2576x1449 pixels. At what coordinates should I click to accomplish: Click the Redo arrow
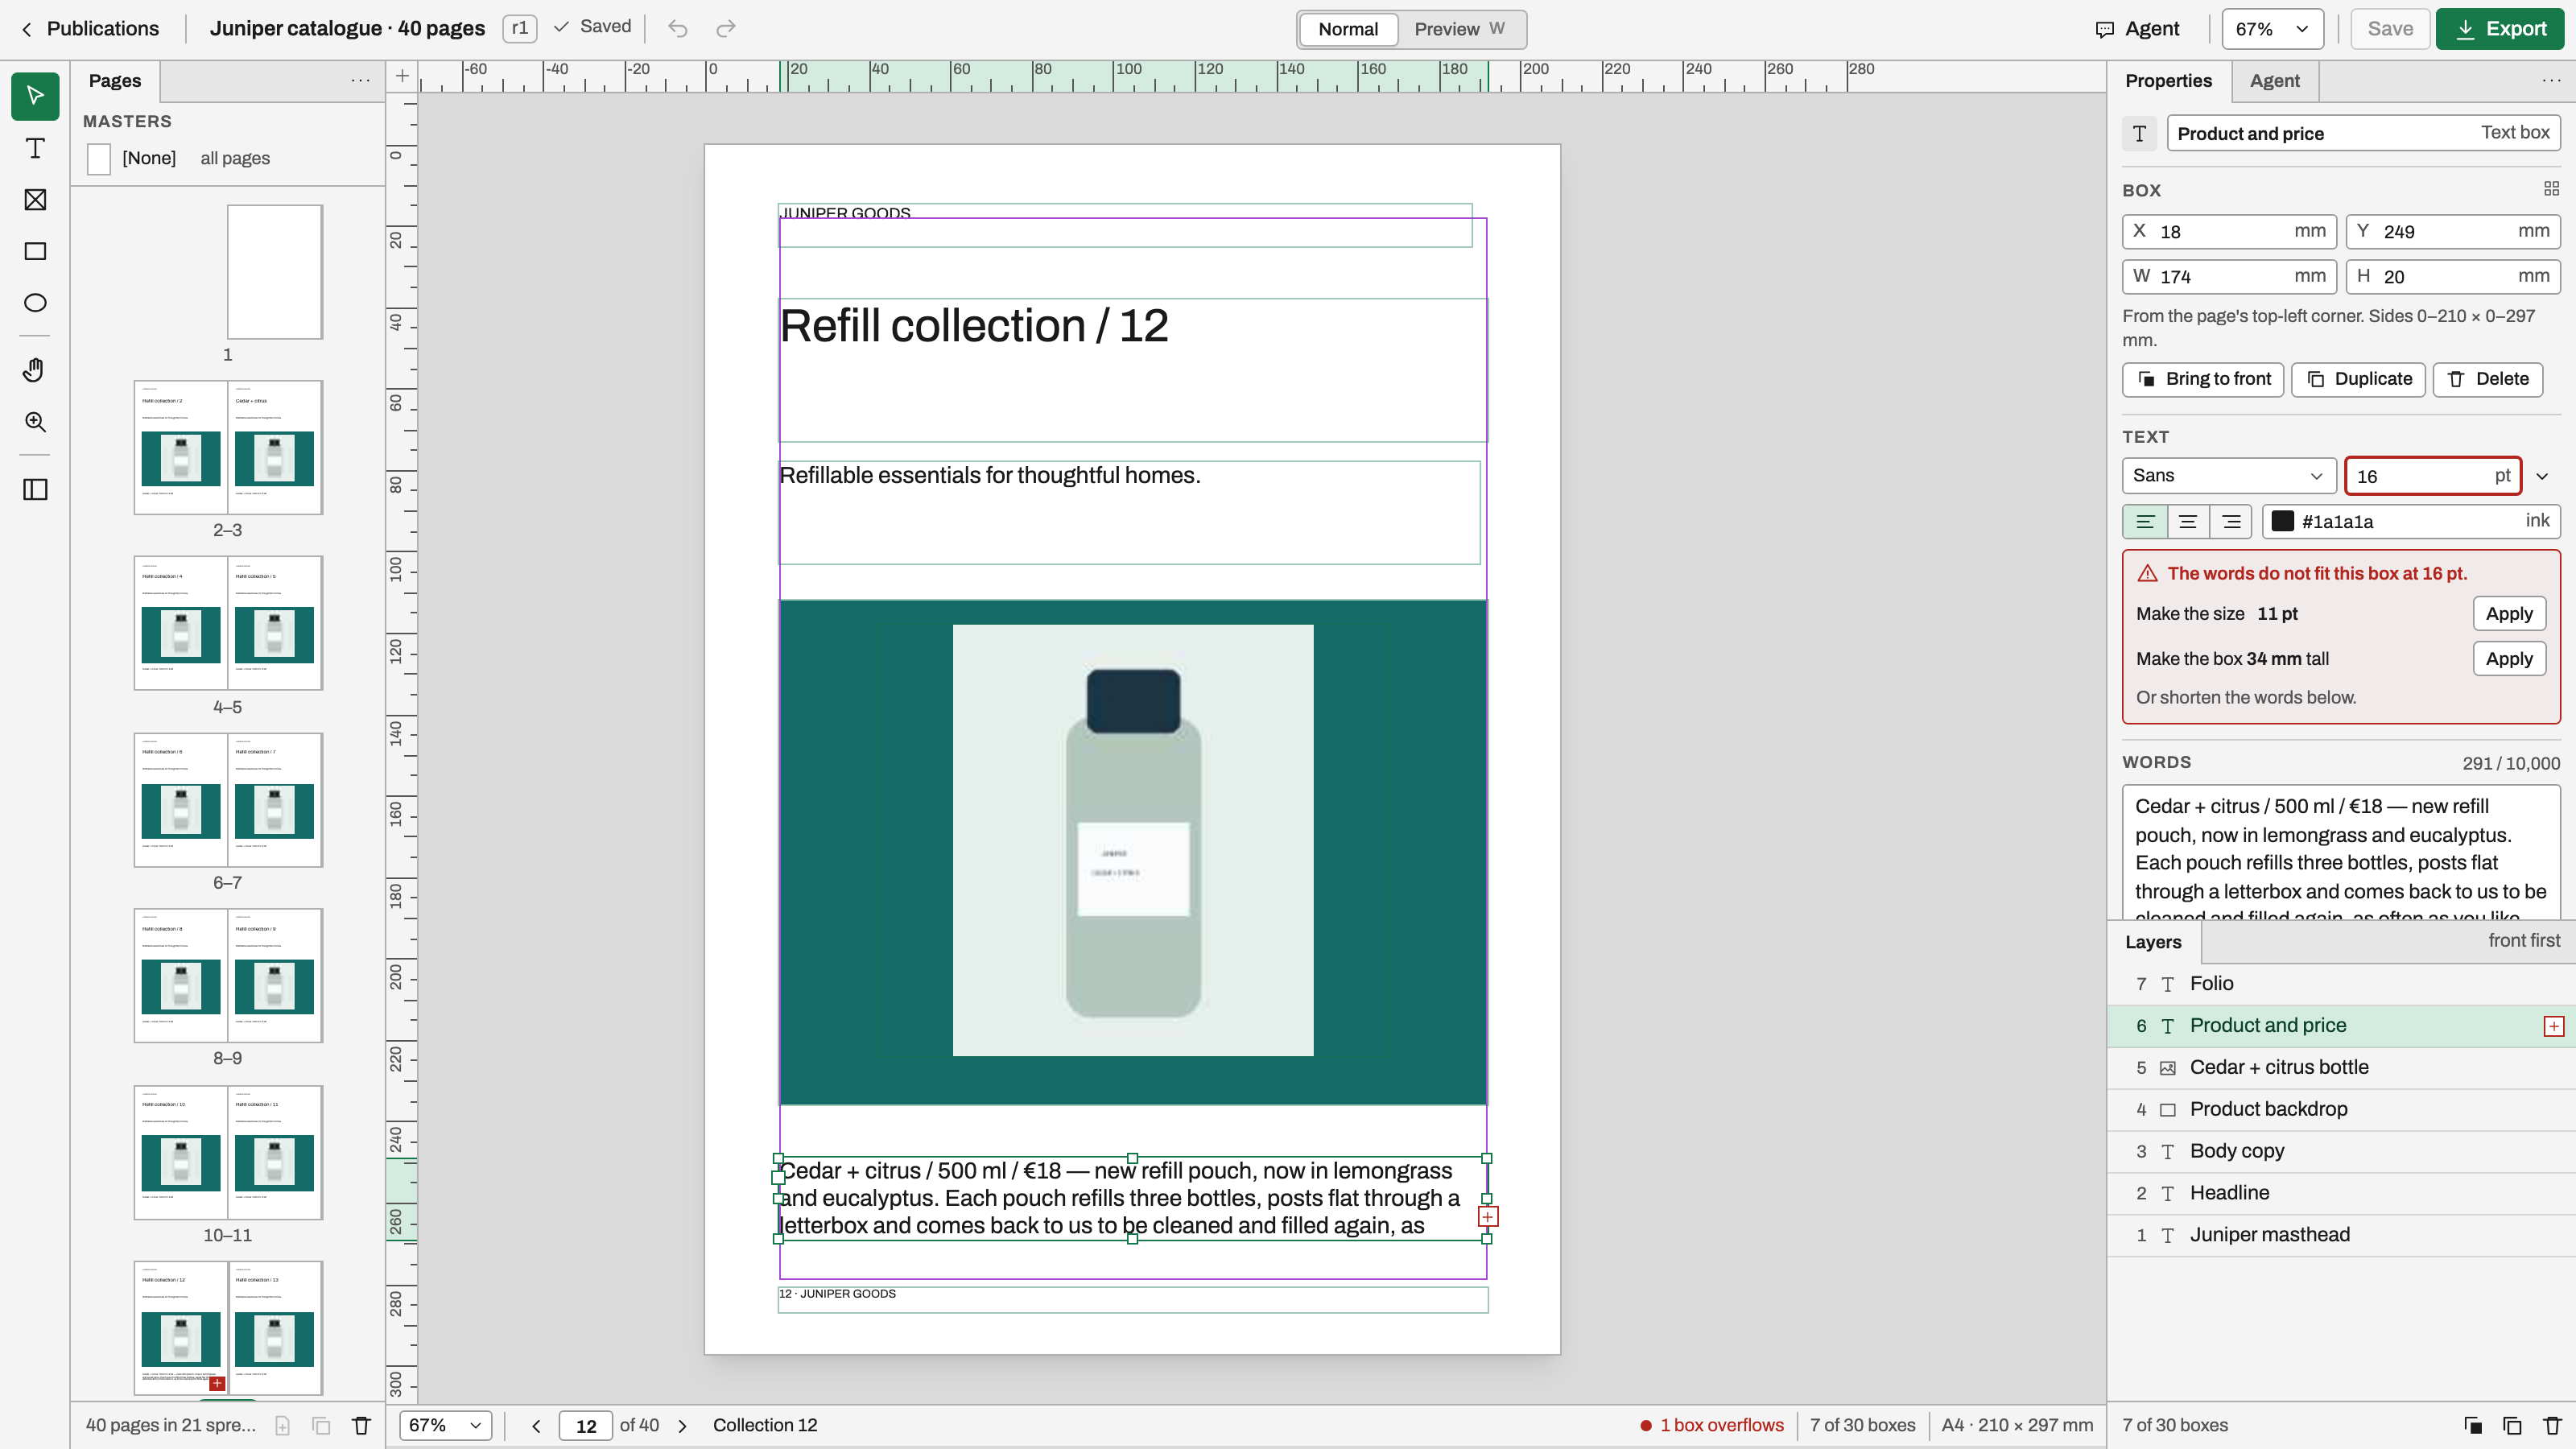point(726,28)
